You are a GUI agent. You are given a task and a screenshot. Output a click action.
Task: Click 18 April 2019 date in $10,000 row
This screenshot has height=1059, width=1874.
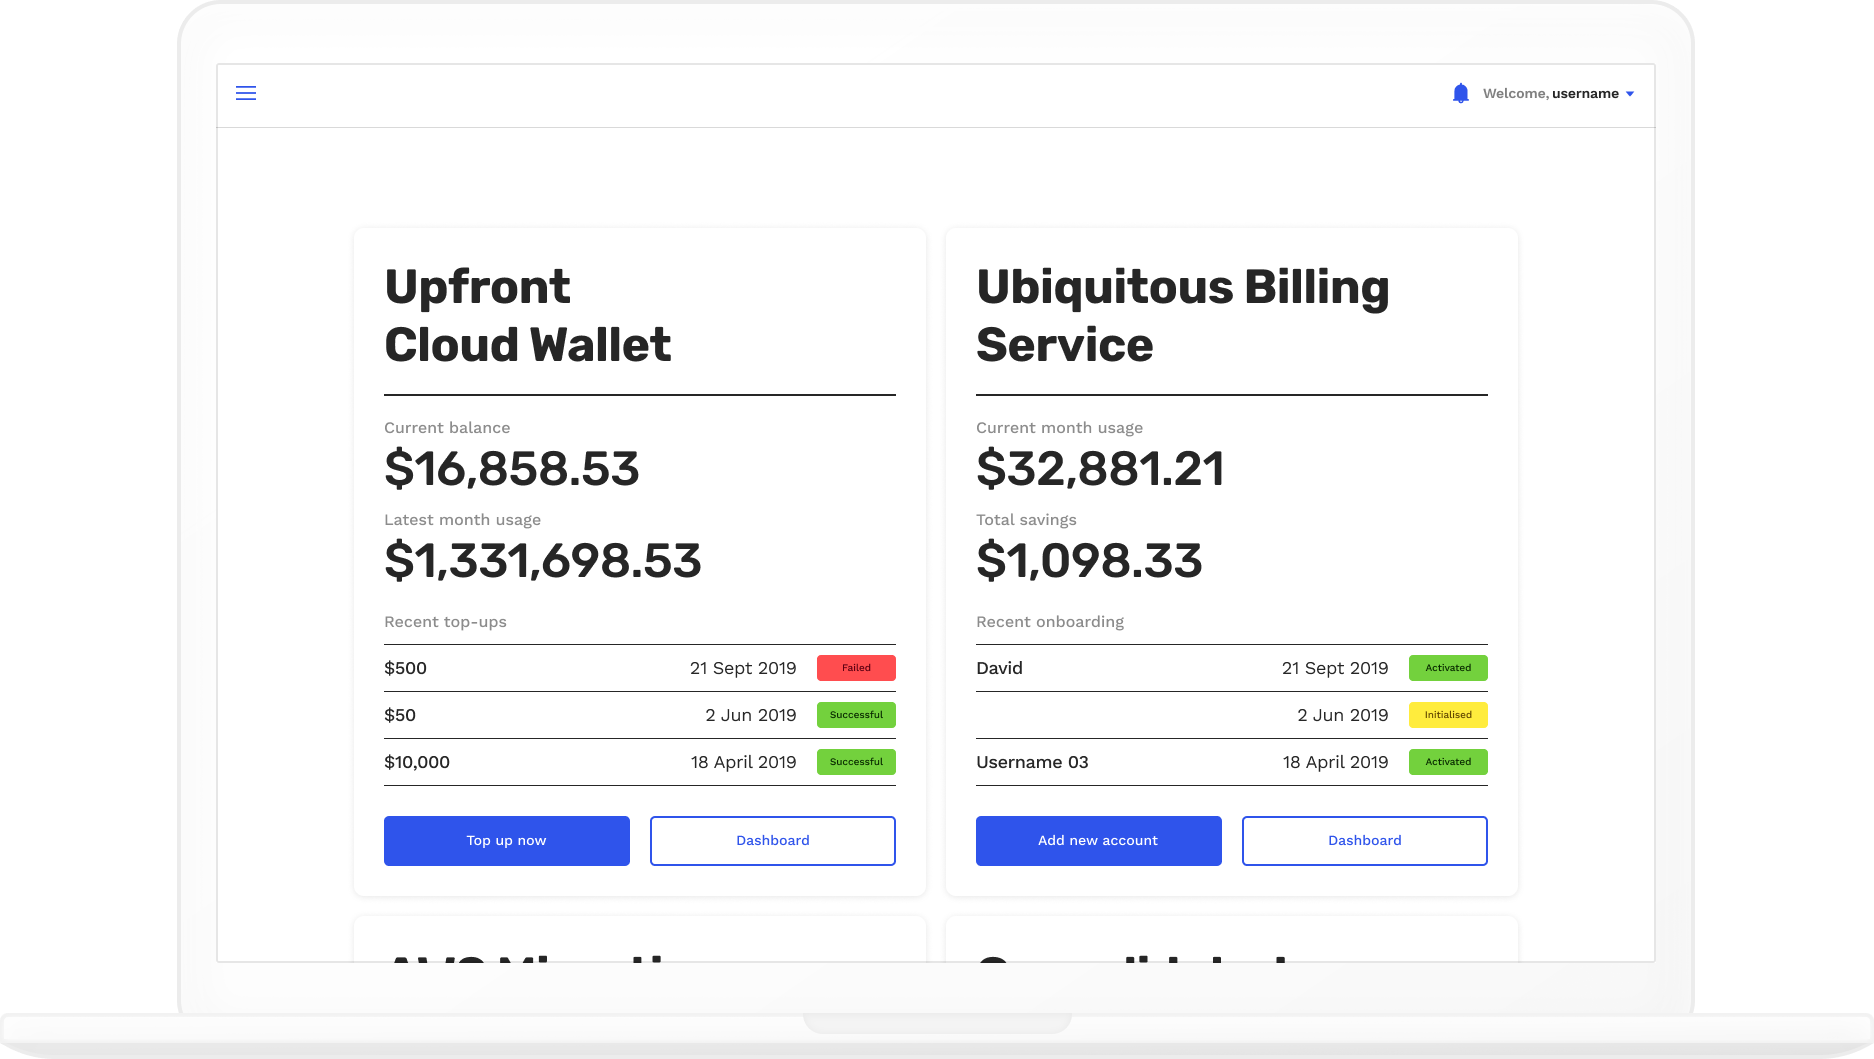click(743, 762)
